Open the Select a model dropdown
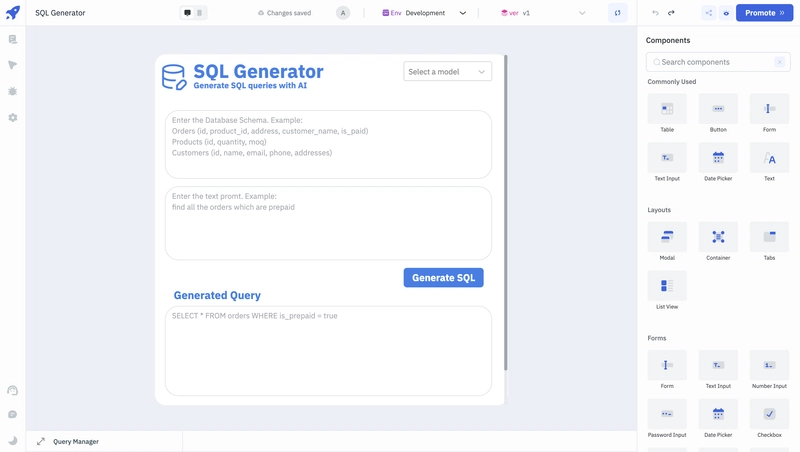 (447, 71)
